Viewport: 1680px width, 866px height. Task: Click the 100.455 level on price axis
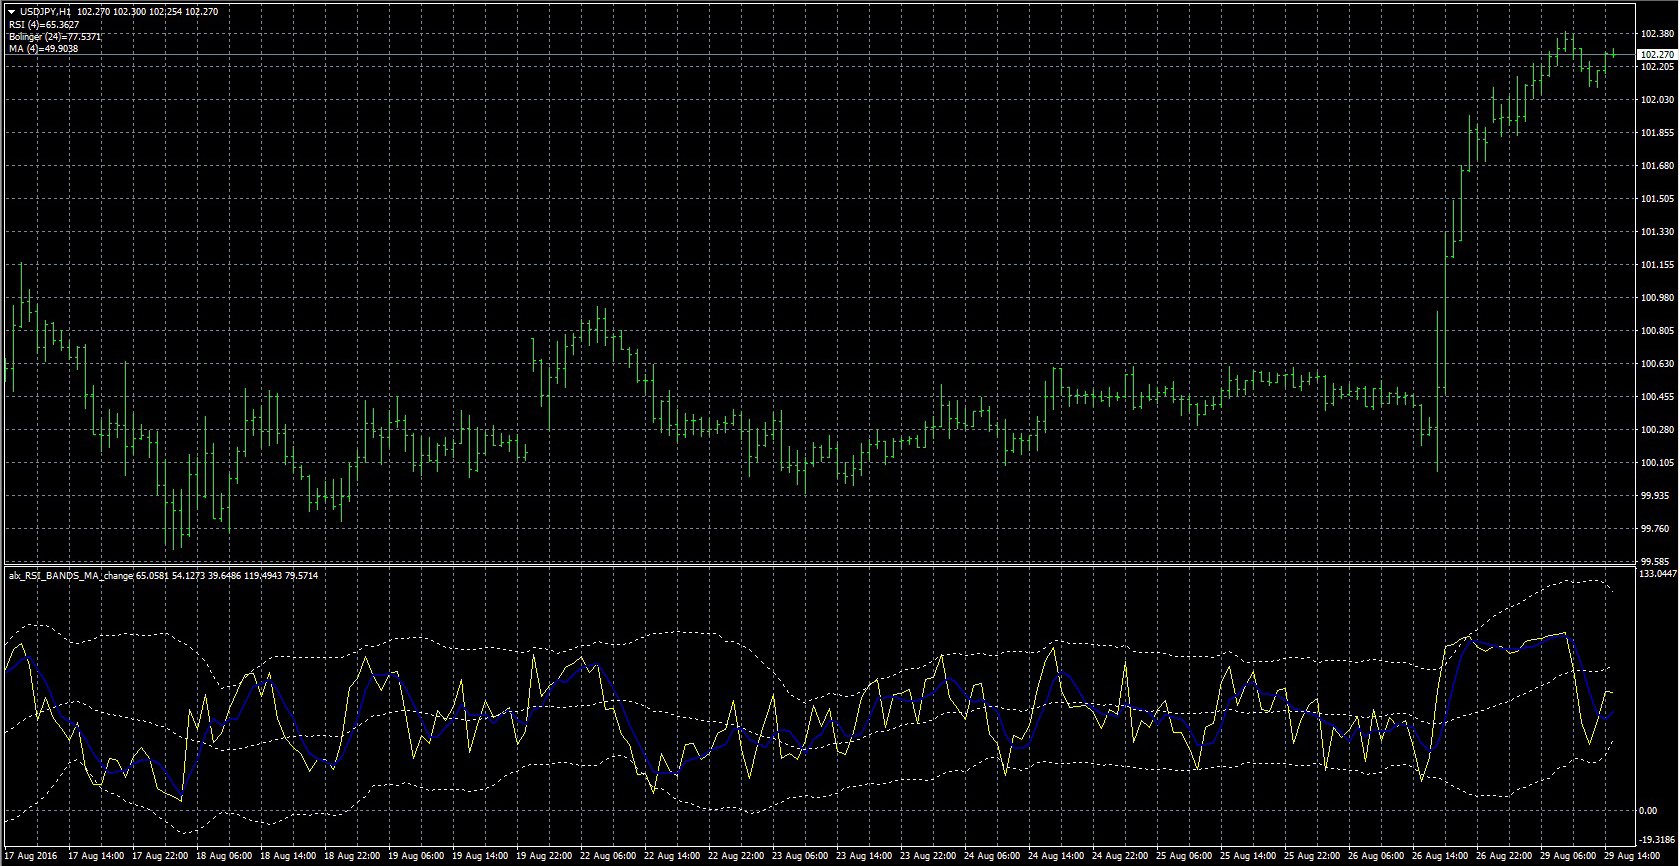pyautogui.click(x=1657, y=397)
